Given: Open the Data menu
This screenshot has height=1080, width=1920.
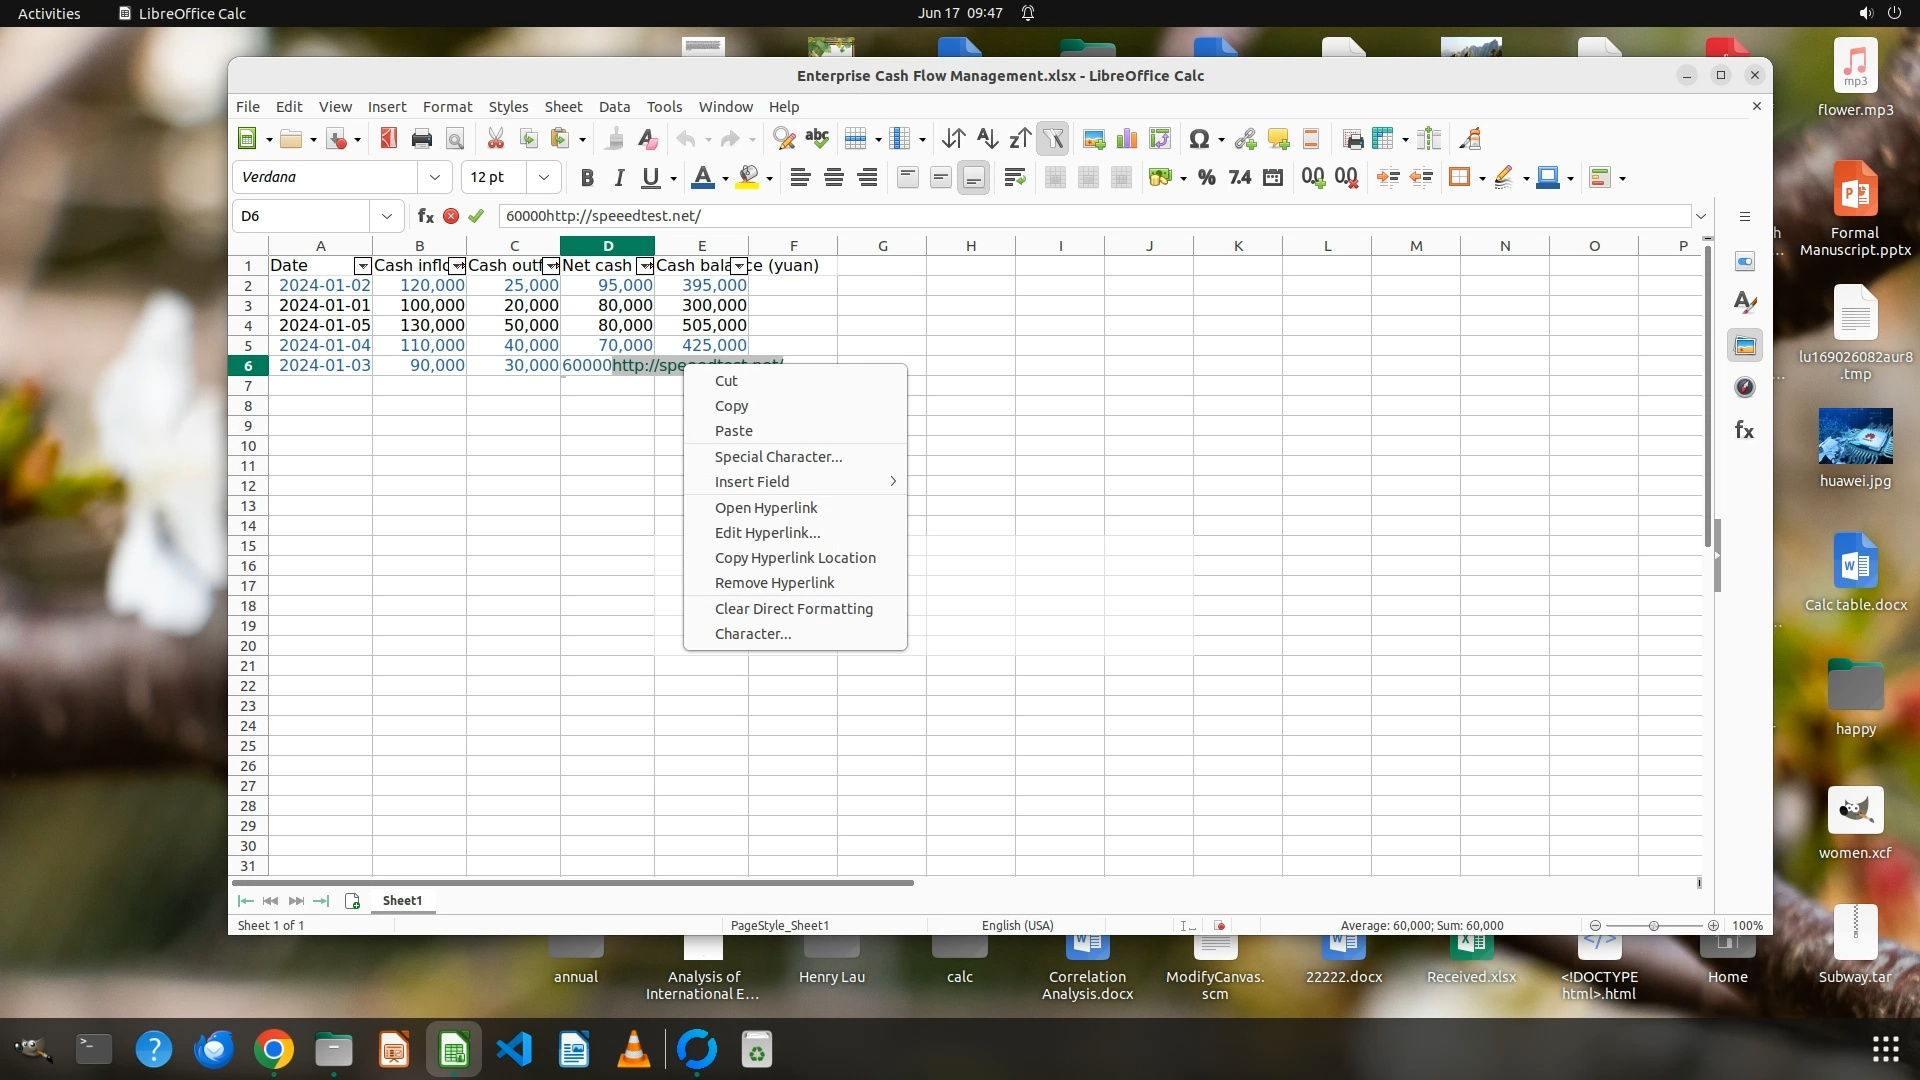Looking at the screenshot, I should click(614, 107).
